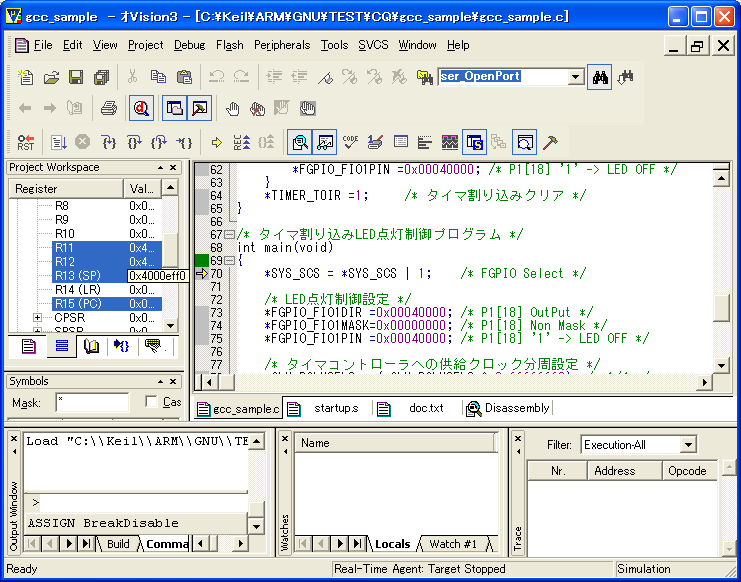This screenshot has height=582, width=741.
Task: Close the Project Workspace panel
Action: pos(173,168)
